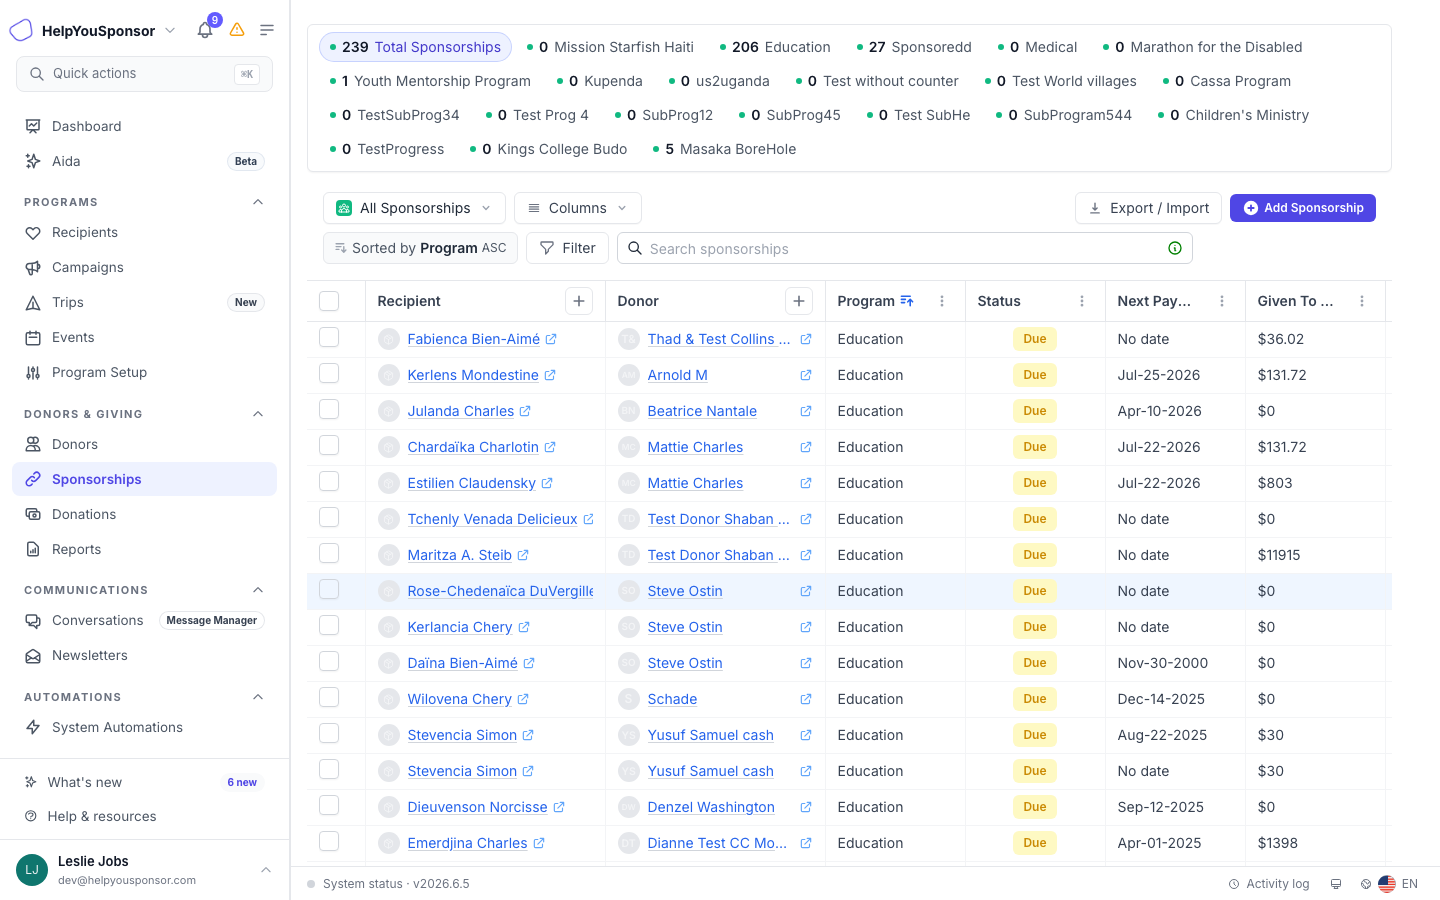
Task: Click Sorted by Program ASC control
Action: point(420,248)
